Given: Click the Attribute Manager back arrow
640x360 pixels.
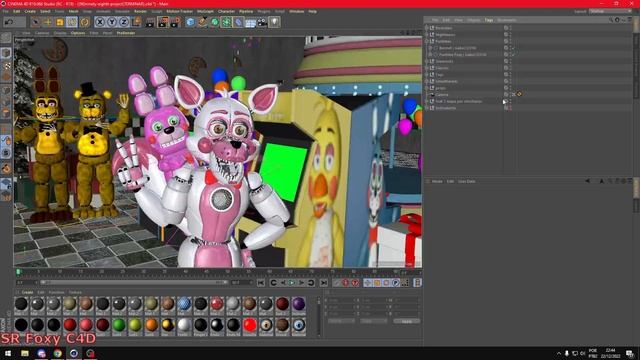Looking at the screenshot, I should 587,181.
